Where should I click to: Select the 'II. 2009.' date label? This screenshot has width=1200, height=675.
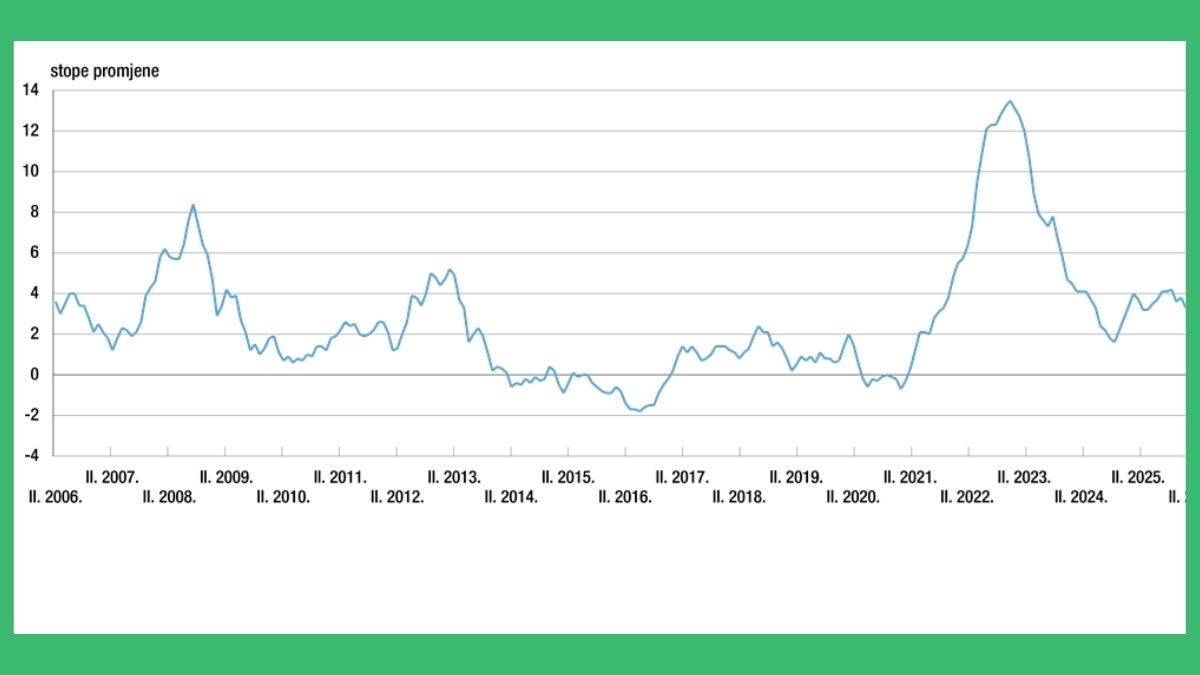pos(225,477)
